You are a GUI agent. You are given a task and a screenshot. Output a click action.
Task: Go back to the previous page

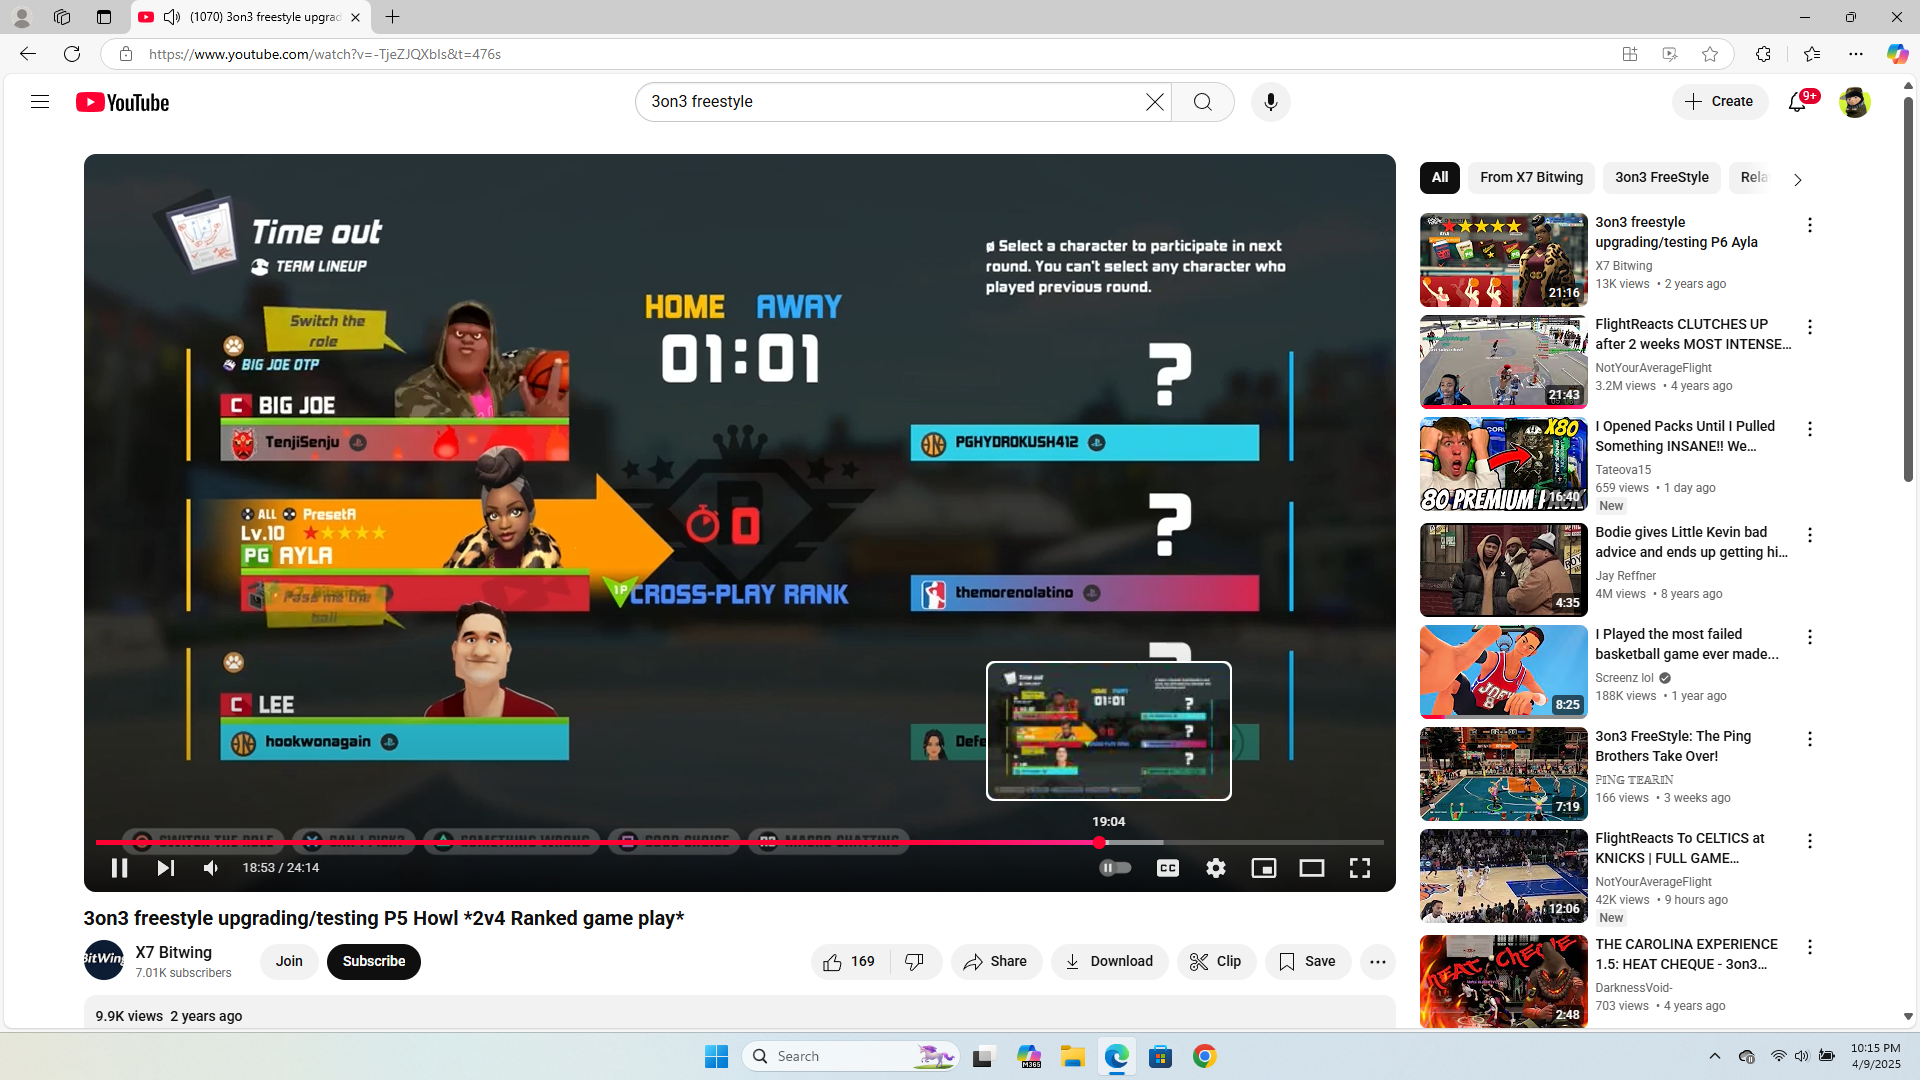[28, 54]
